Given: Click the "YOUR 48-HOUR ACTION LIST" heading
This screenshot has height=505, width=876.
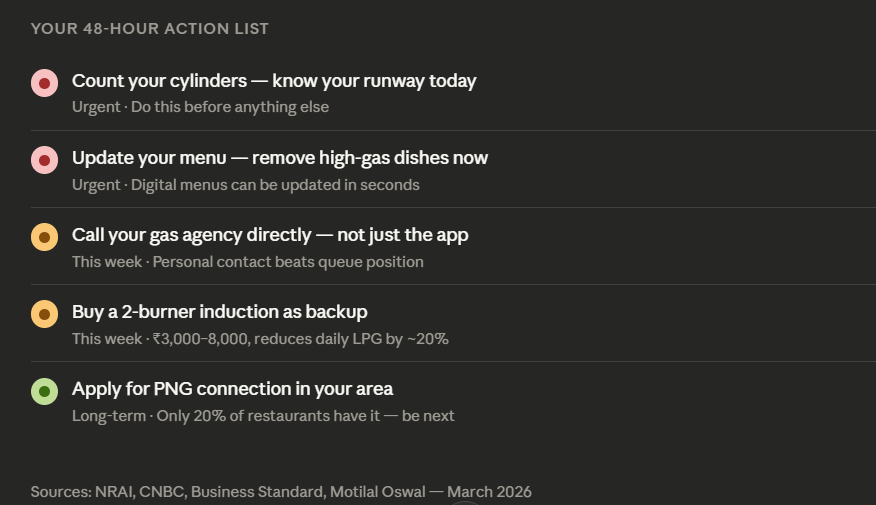Looking at the screenshot, I should 150,29.
